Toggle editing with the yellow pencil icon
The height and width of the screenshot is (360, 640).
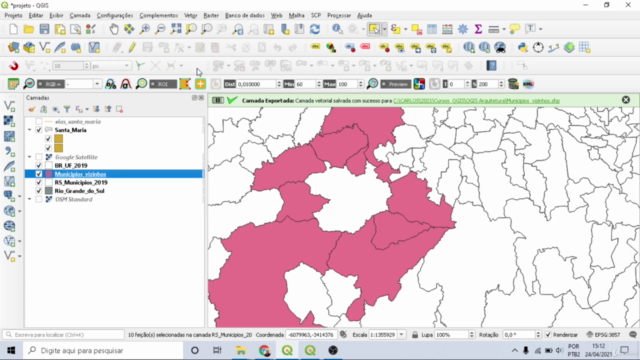pyautogui.click(x=132, y=47)
